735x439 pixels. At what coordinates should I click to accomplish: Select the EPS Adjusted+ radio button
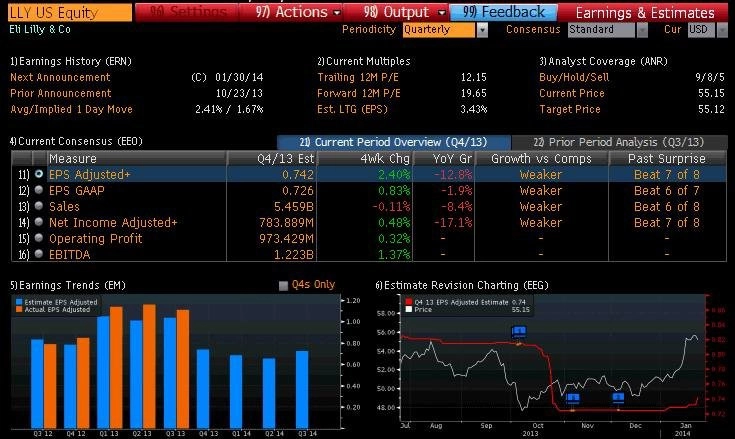(x=39, y=174)
